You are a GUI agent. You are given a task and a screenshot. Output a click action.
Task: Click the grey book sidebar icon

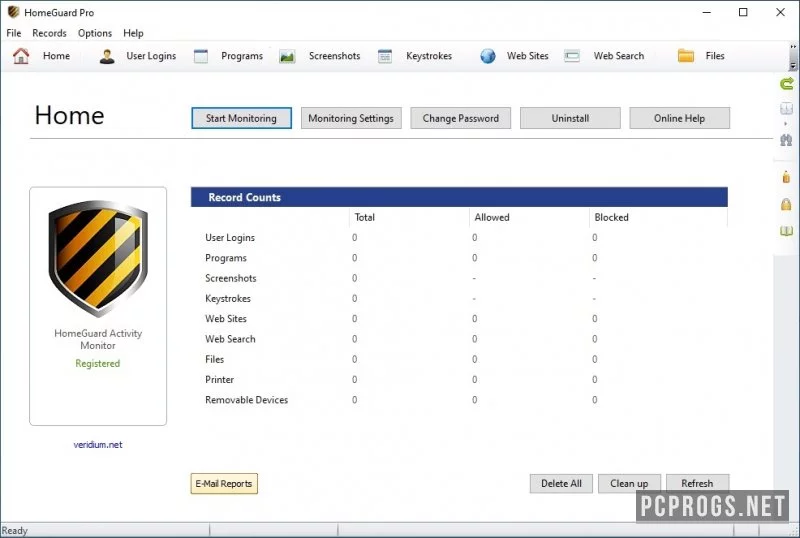tap(786, 108)
